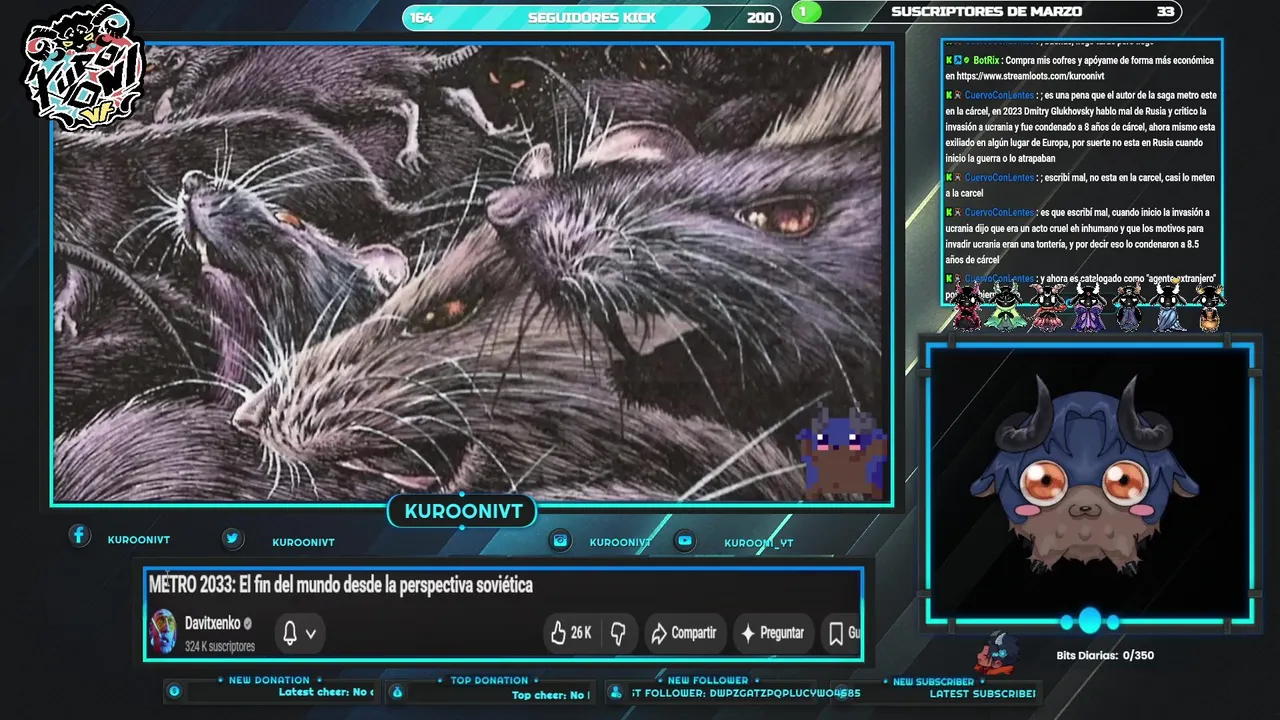Viewport: 1280px width, 720px height.
Task: Expand notification options chevron beside the bell
Action: [311, 634]
